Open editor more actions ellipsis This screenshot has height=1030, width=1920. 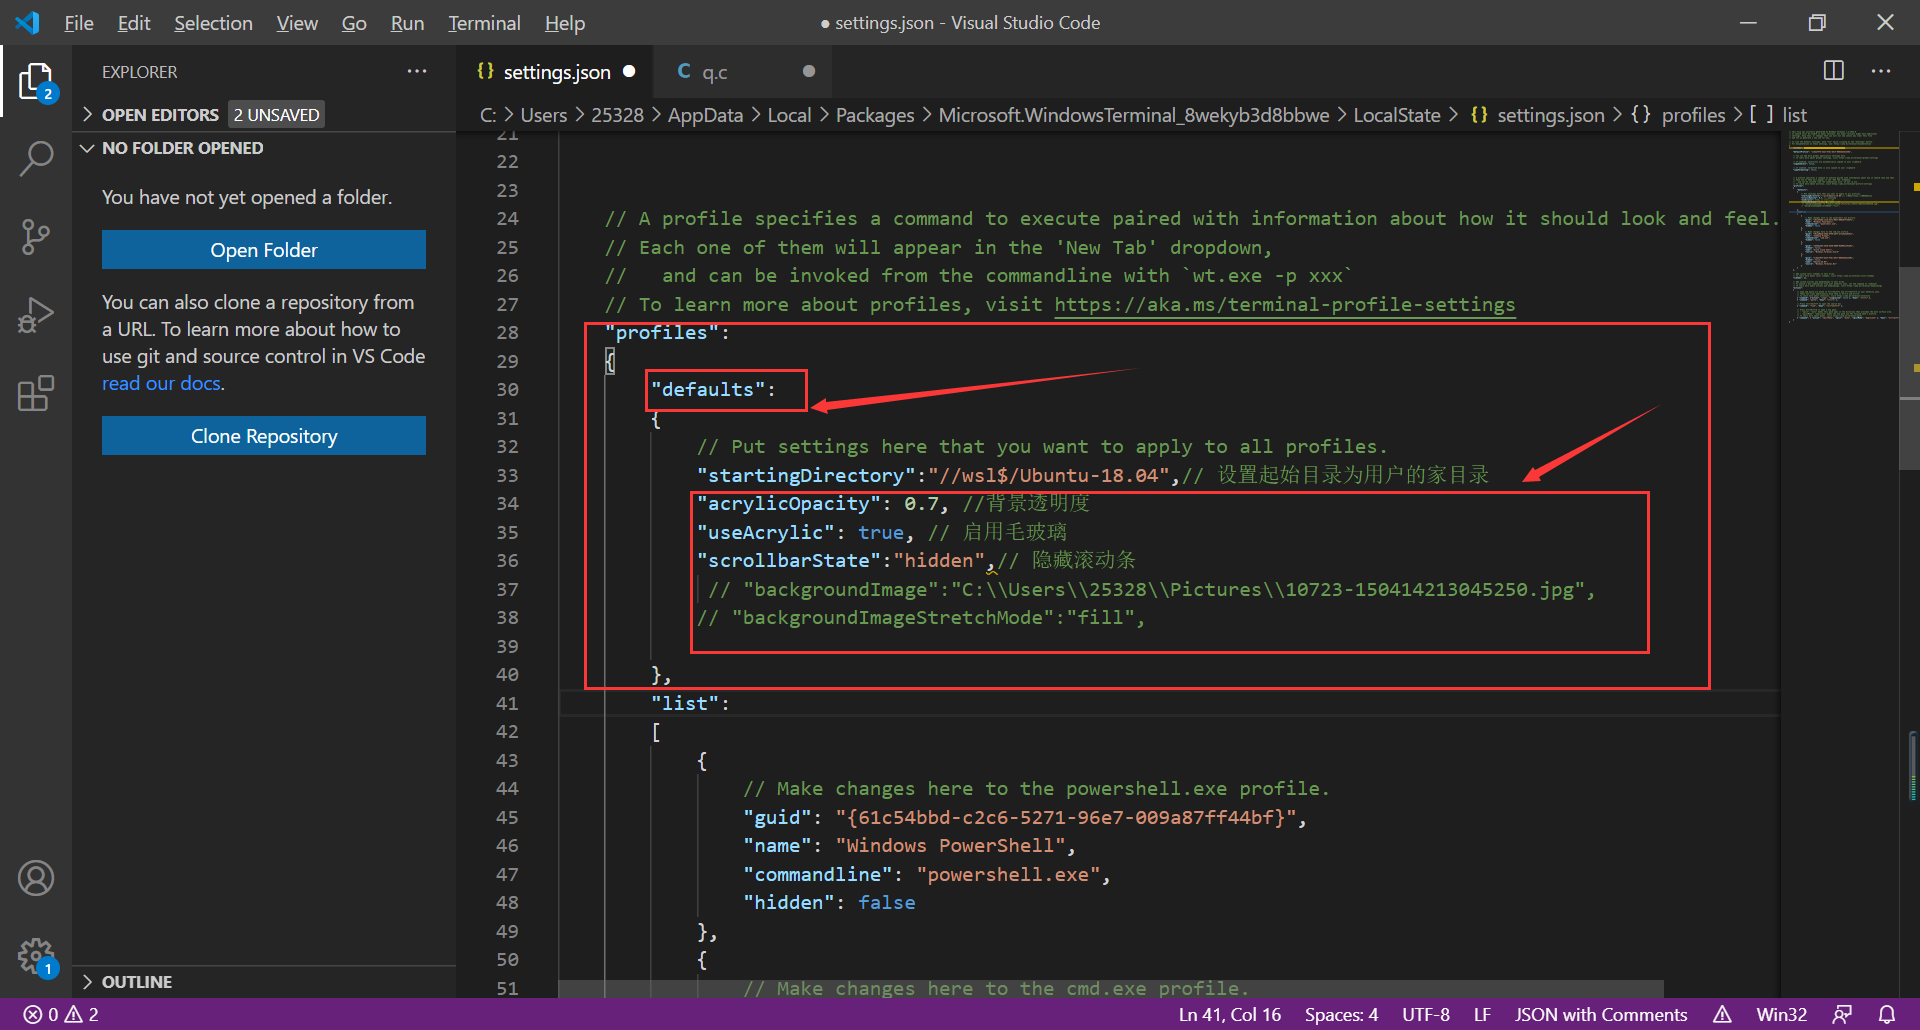[1881, 71]
